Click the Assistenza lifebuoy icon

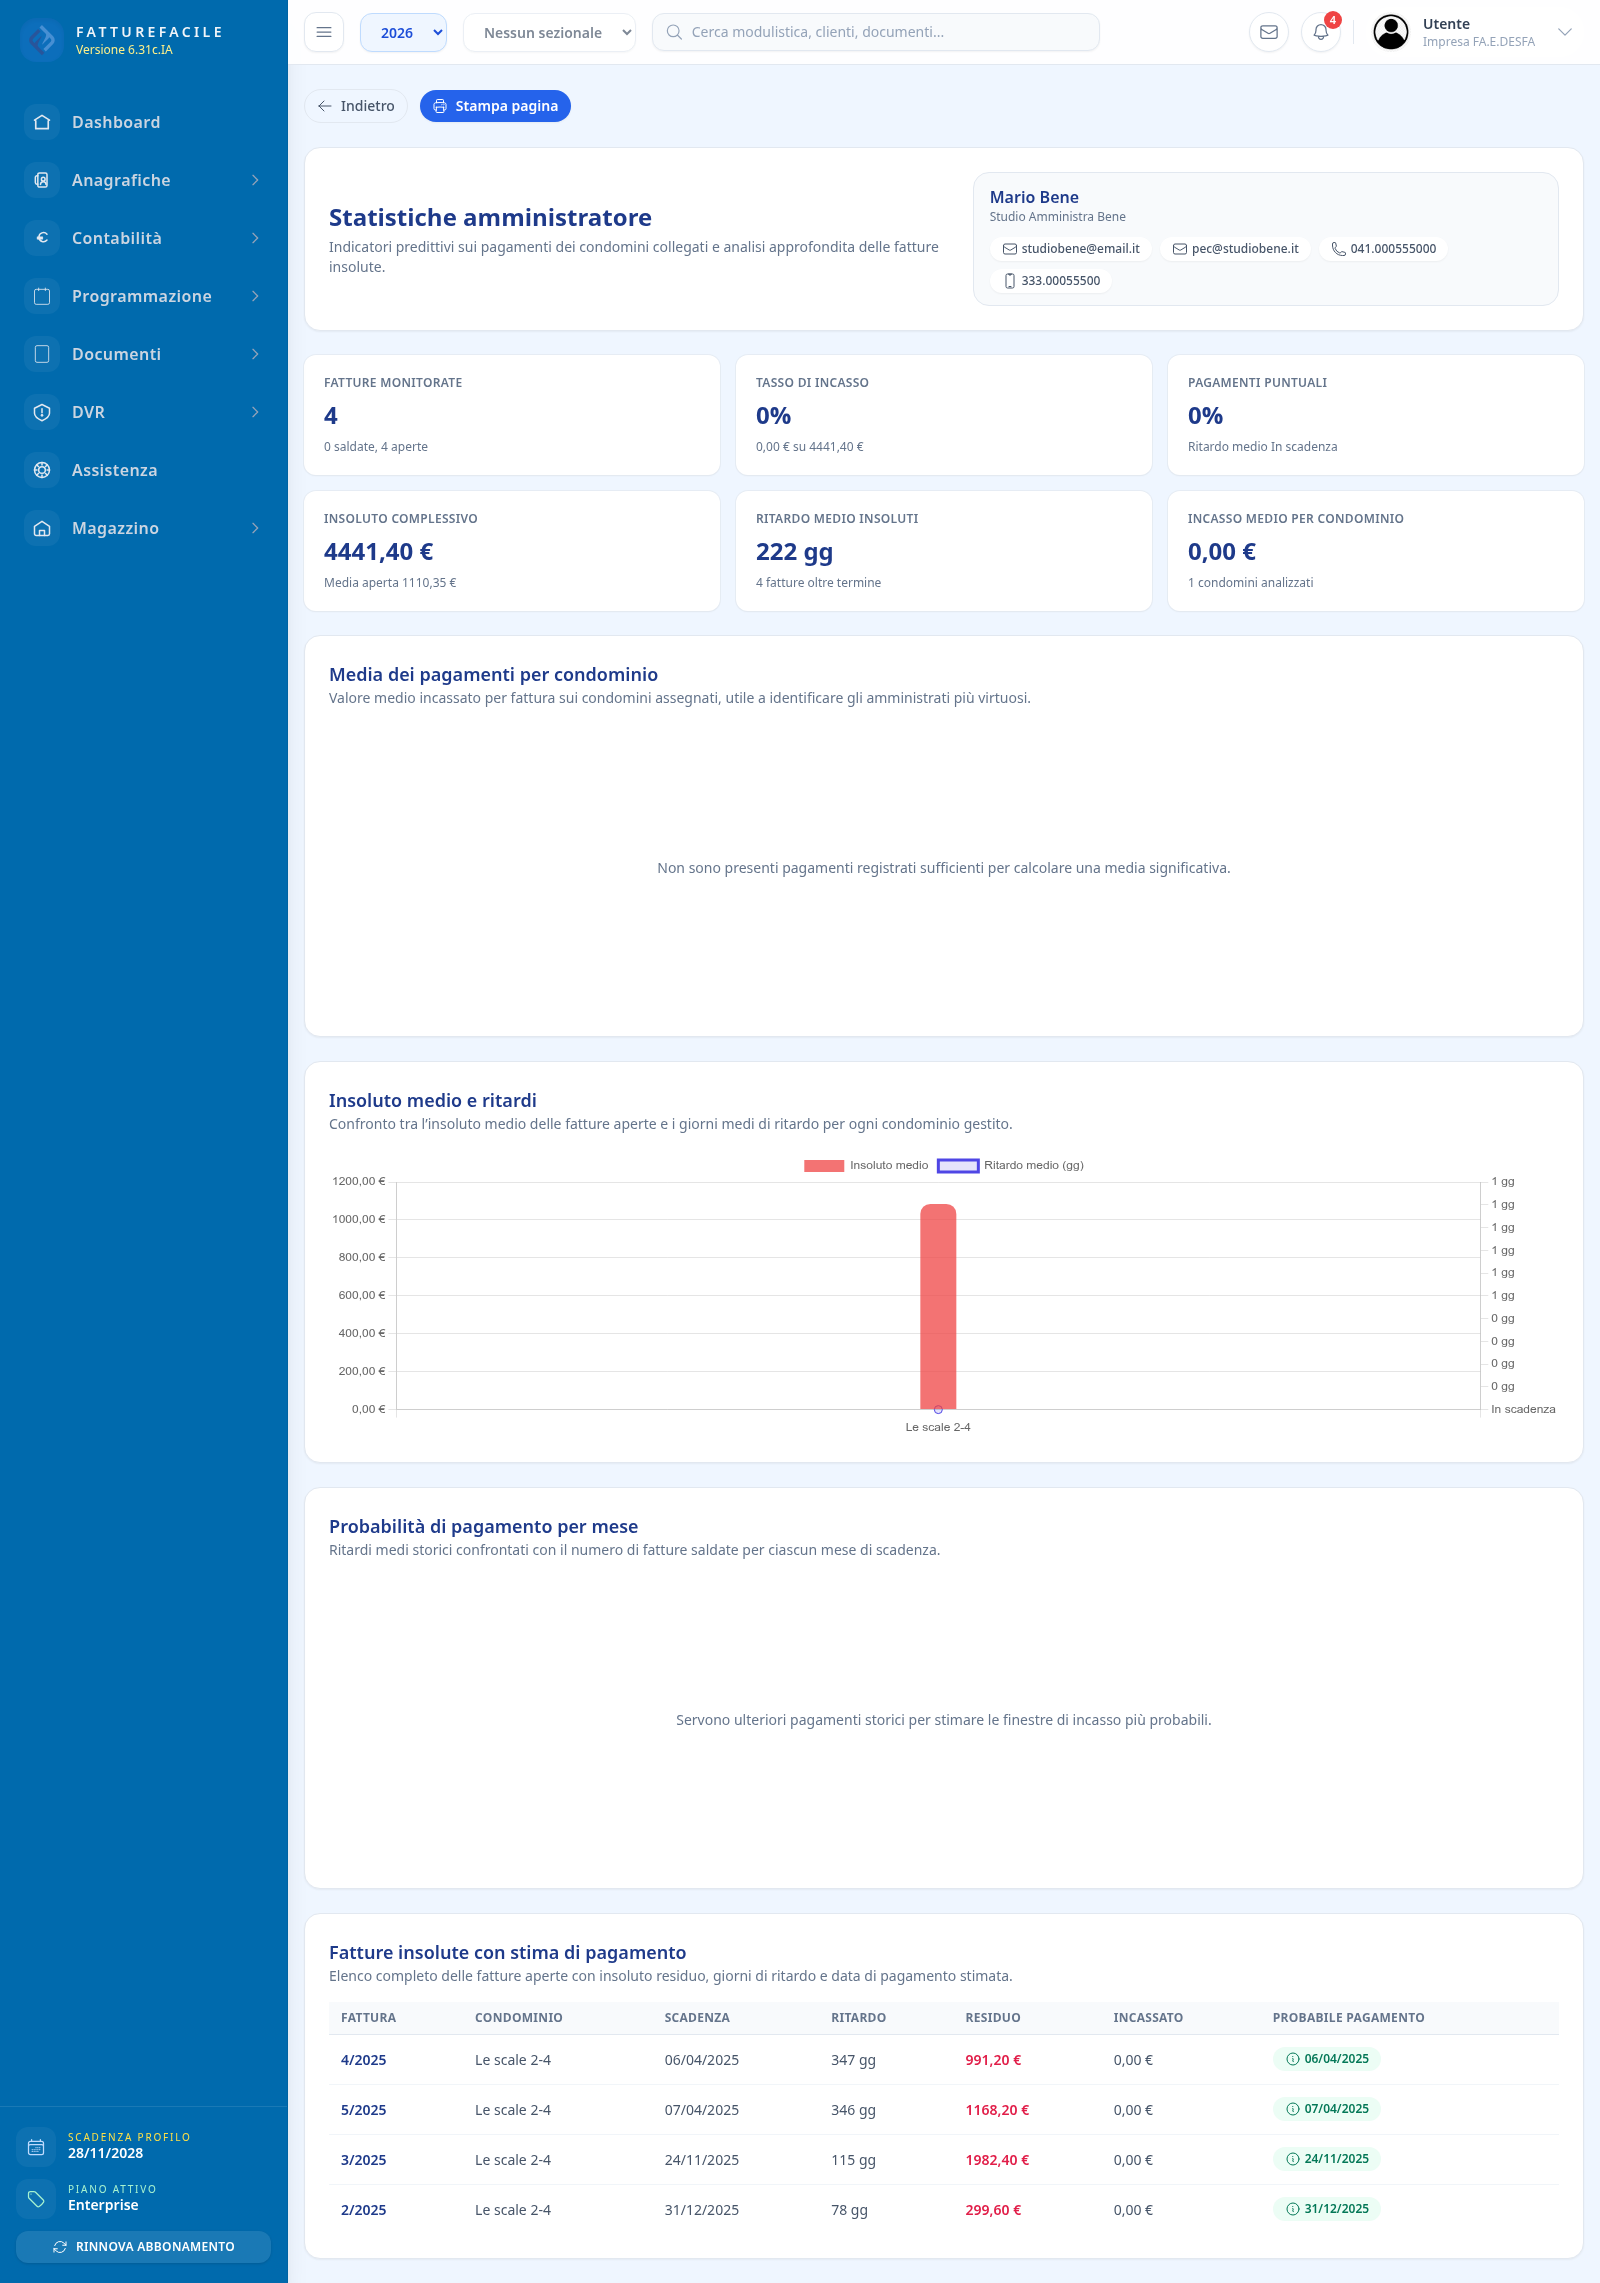coord(42,470)
